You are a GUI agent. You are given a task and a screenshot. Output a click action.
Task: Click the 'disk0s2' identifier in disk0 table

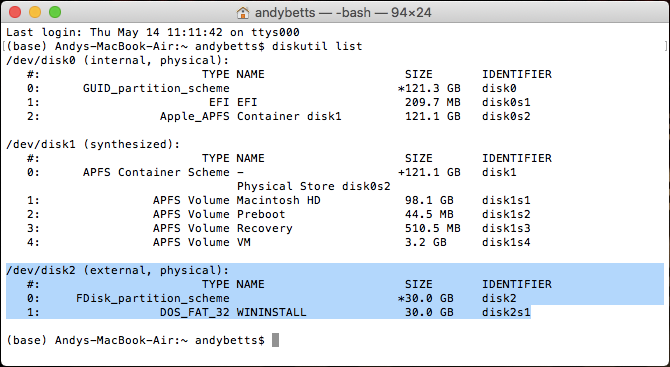pyautogui.click(x=506, y=116)
